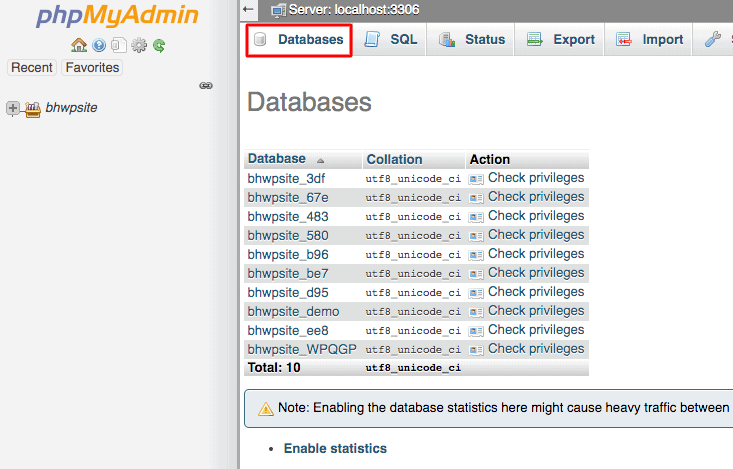Open database bhwpsite_3df

click(286, 179)
